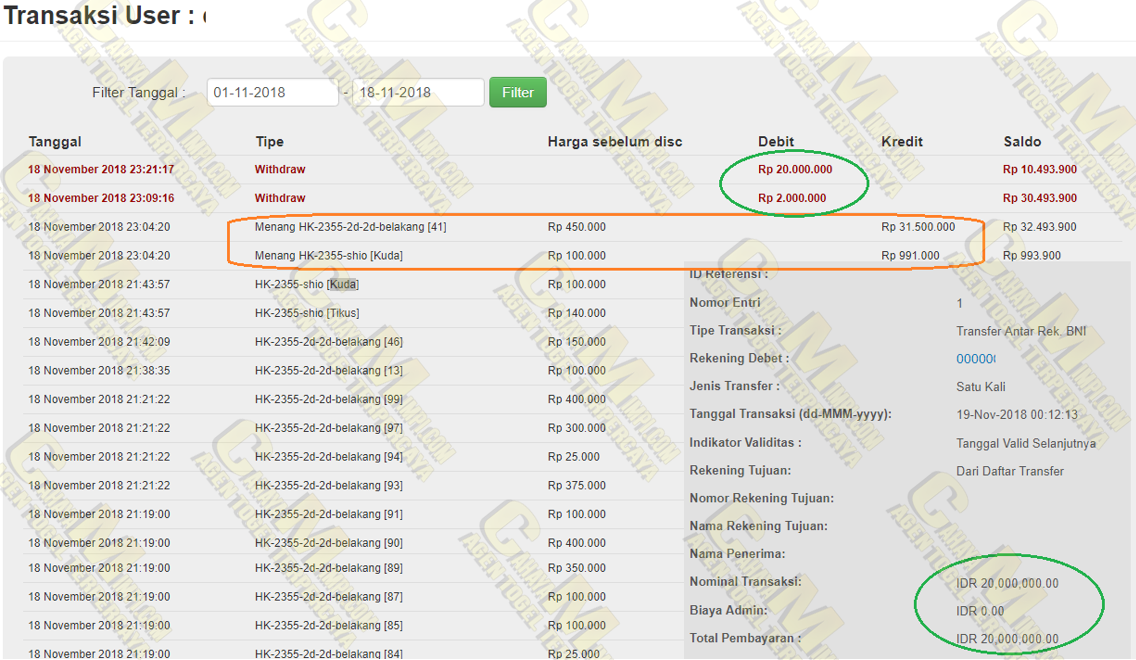Viewport: 1136px width, 660px height.
Task: Select the Withdraw entry at 23:21:17
Action: coord(280,170)
